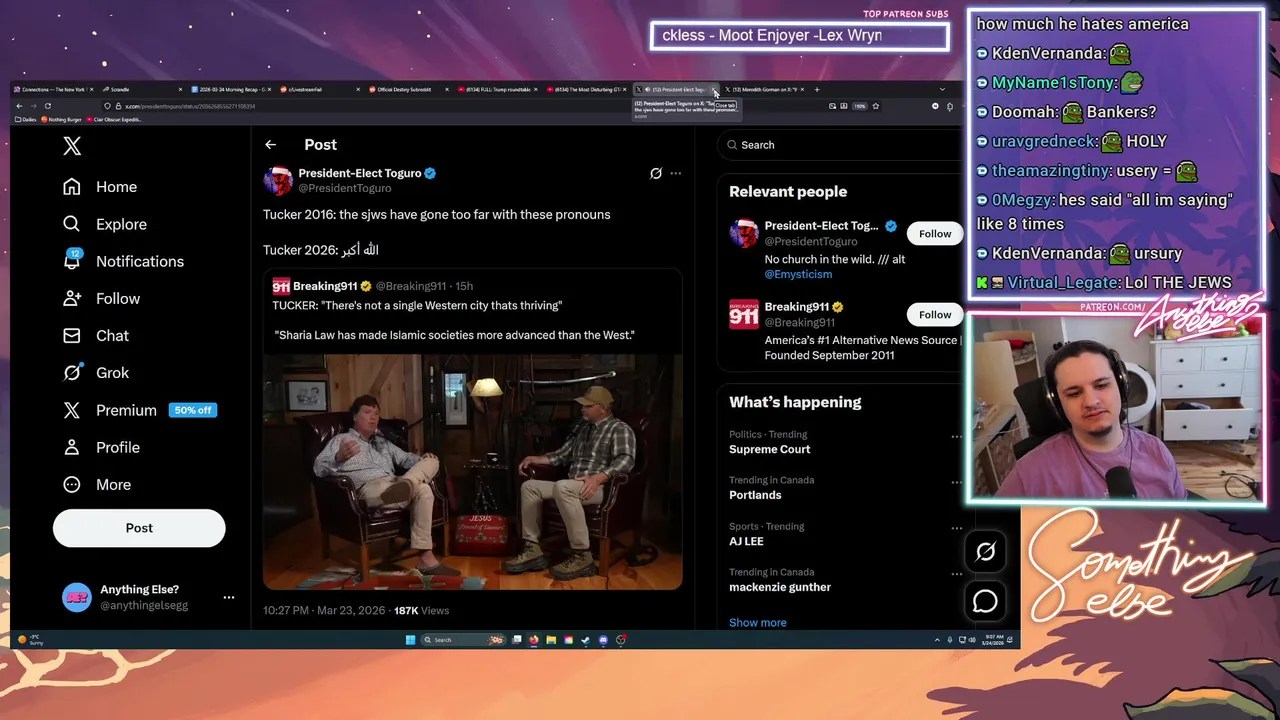This screenshot has height=720, width=1280.
Task: Click Show more under What's happening
Action: pyautogui.click(x=758, y=622)
